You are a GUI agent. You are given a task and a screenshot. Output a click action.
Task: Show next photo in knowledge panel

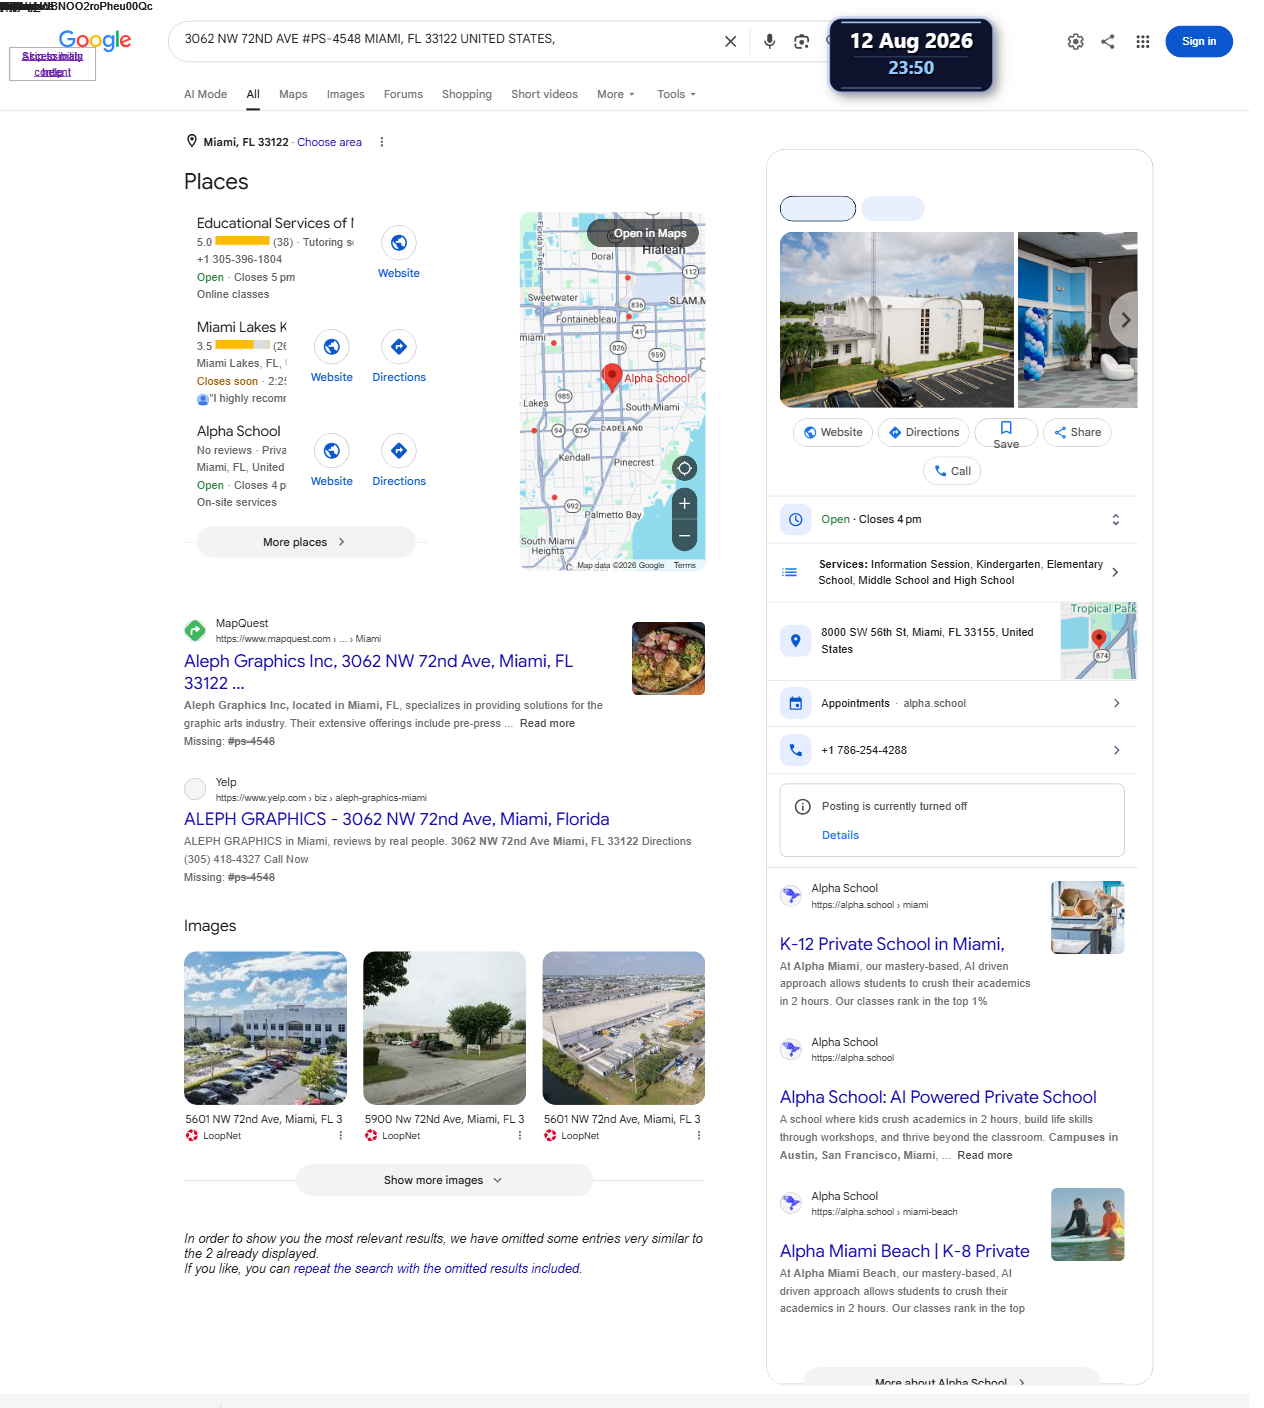click(1125, 320)
